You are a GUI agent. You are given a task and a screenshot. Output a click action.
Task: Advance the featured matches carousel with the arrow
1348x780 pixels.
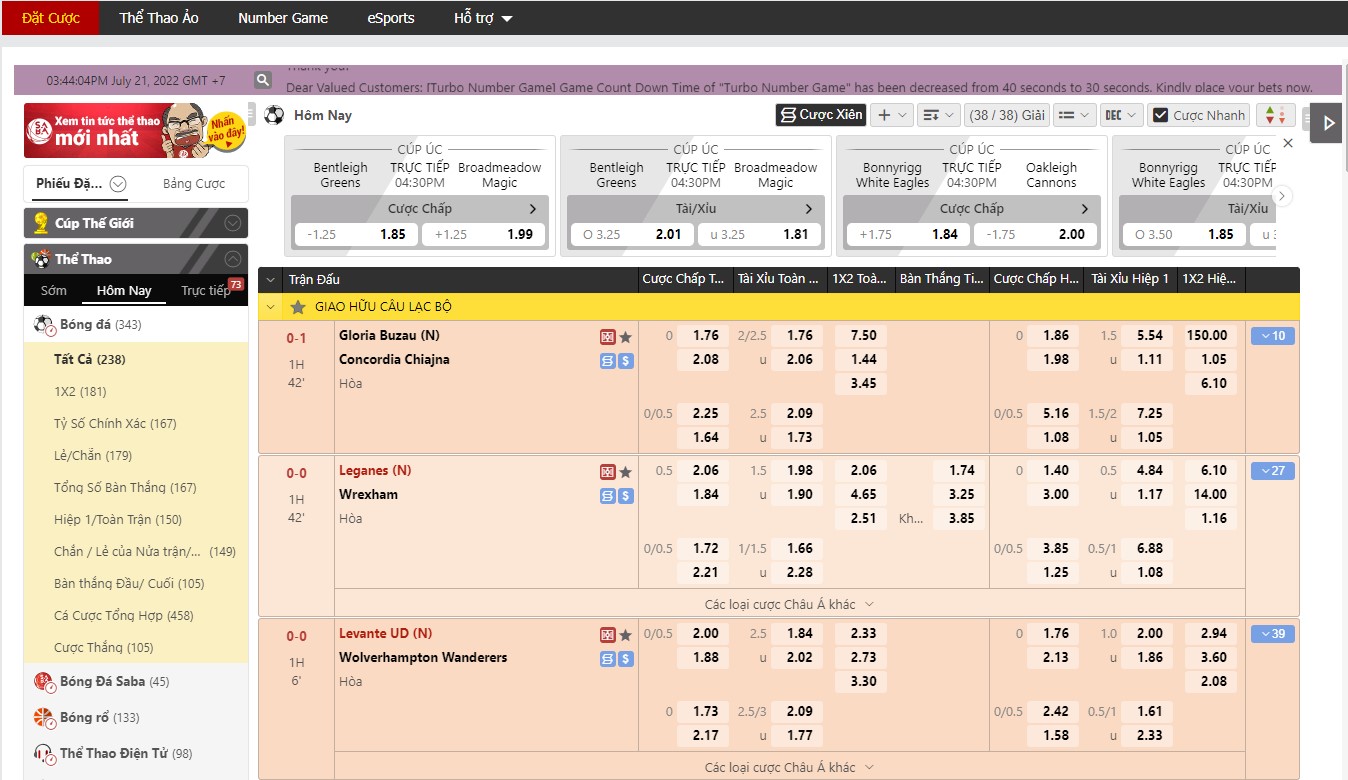[1282, 196]
